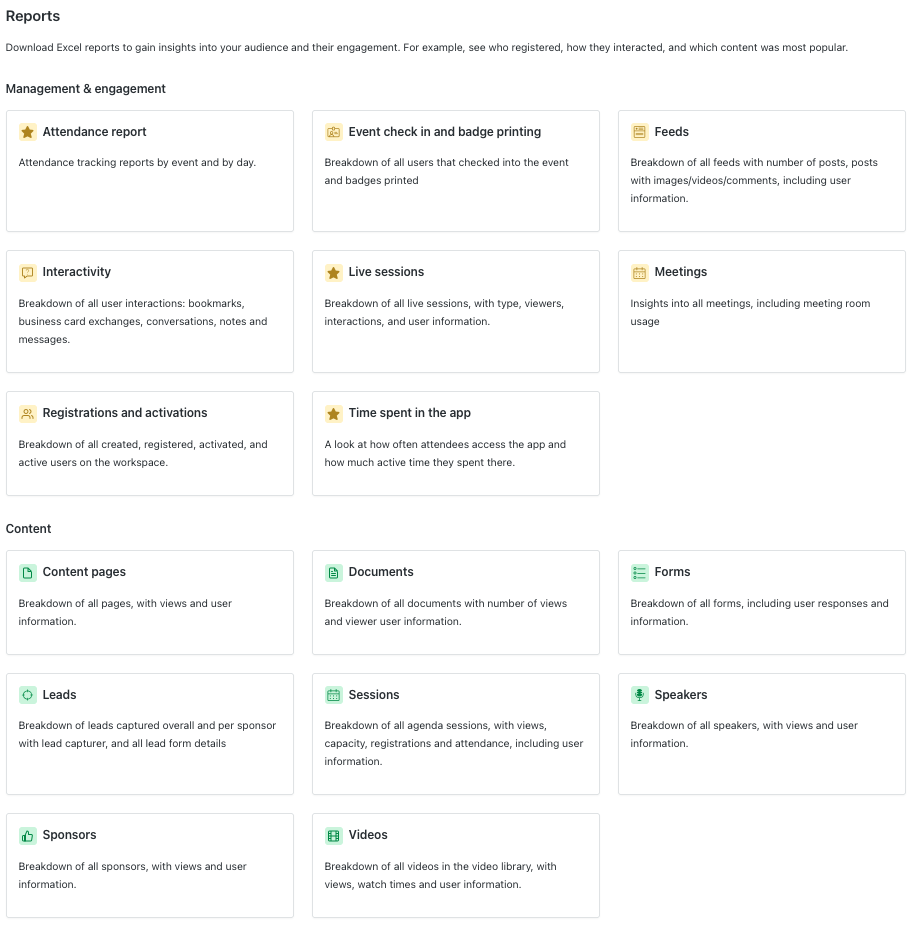Click the Interactivity chat icon
Image resolution: width=915 pixels, height=925 pixels.
point(28,273)
